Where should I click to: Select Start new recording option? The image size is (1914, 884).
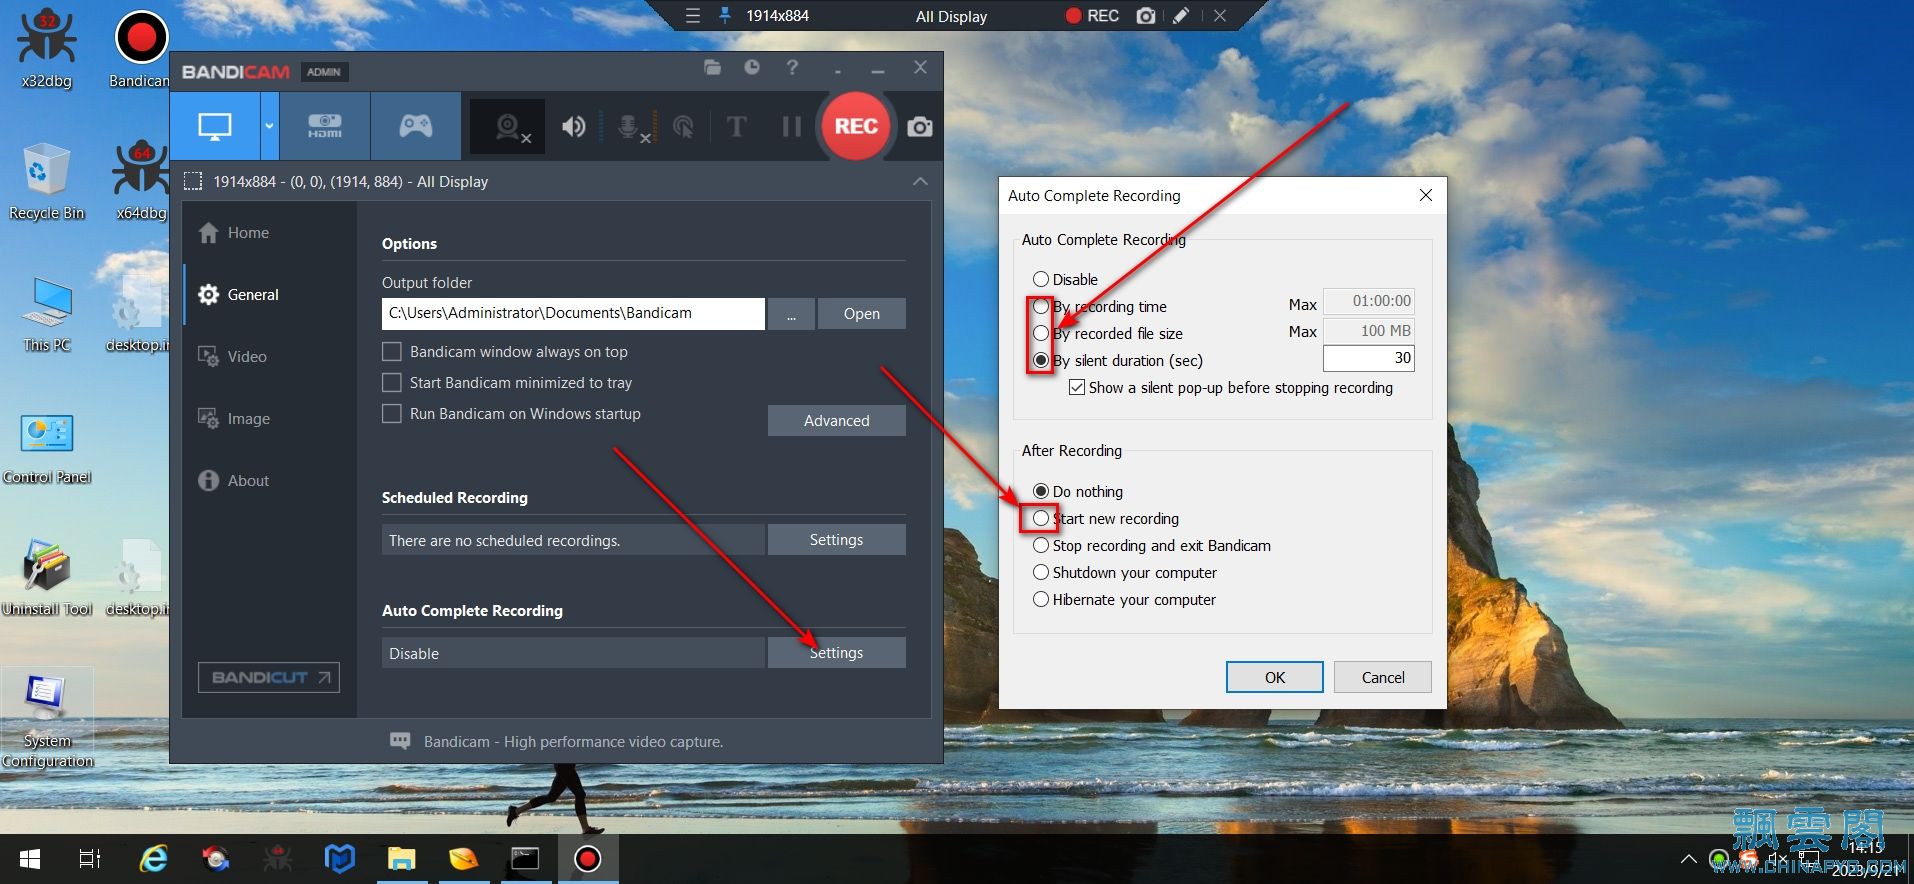tap(1041, 519)
